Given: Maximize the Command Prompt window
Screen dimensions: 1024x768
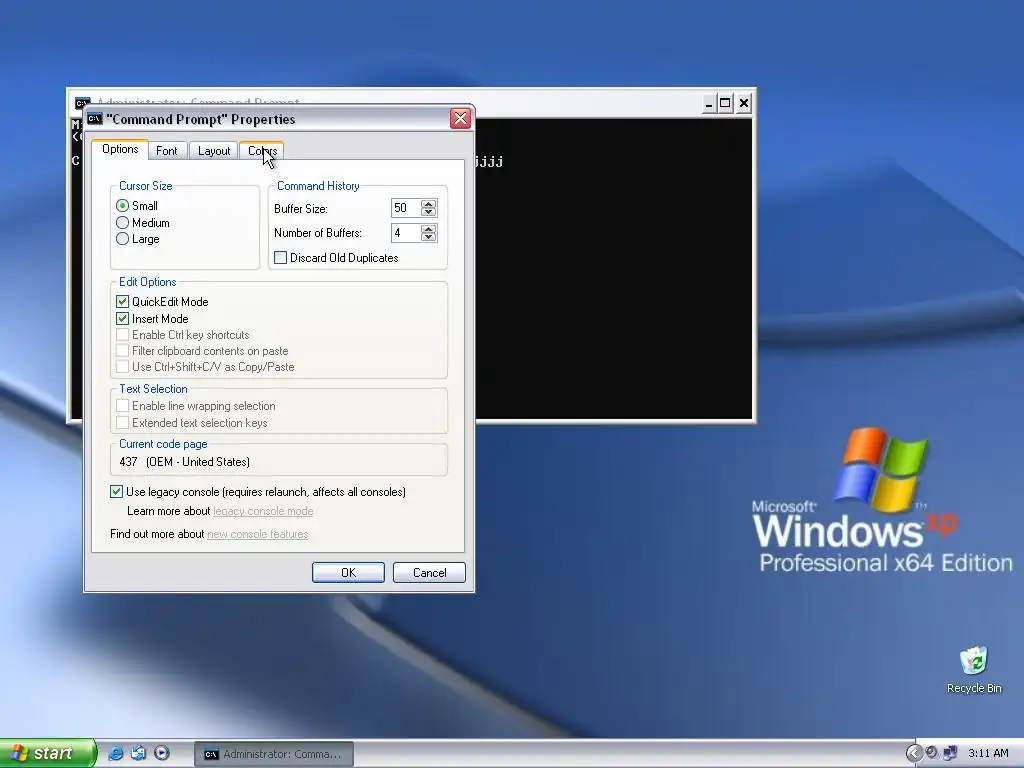Looking at the screenshot, I should click(725, 103).
